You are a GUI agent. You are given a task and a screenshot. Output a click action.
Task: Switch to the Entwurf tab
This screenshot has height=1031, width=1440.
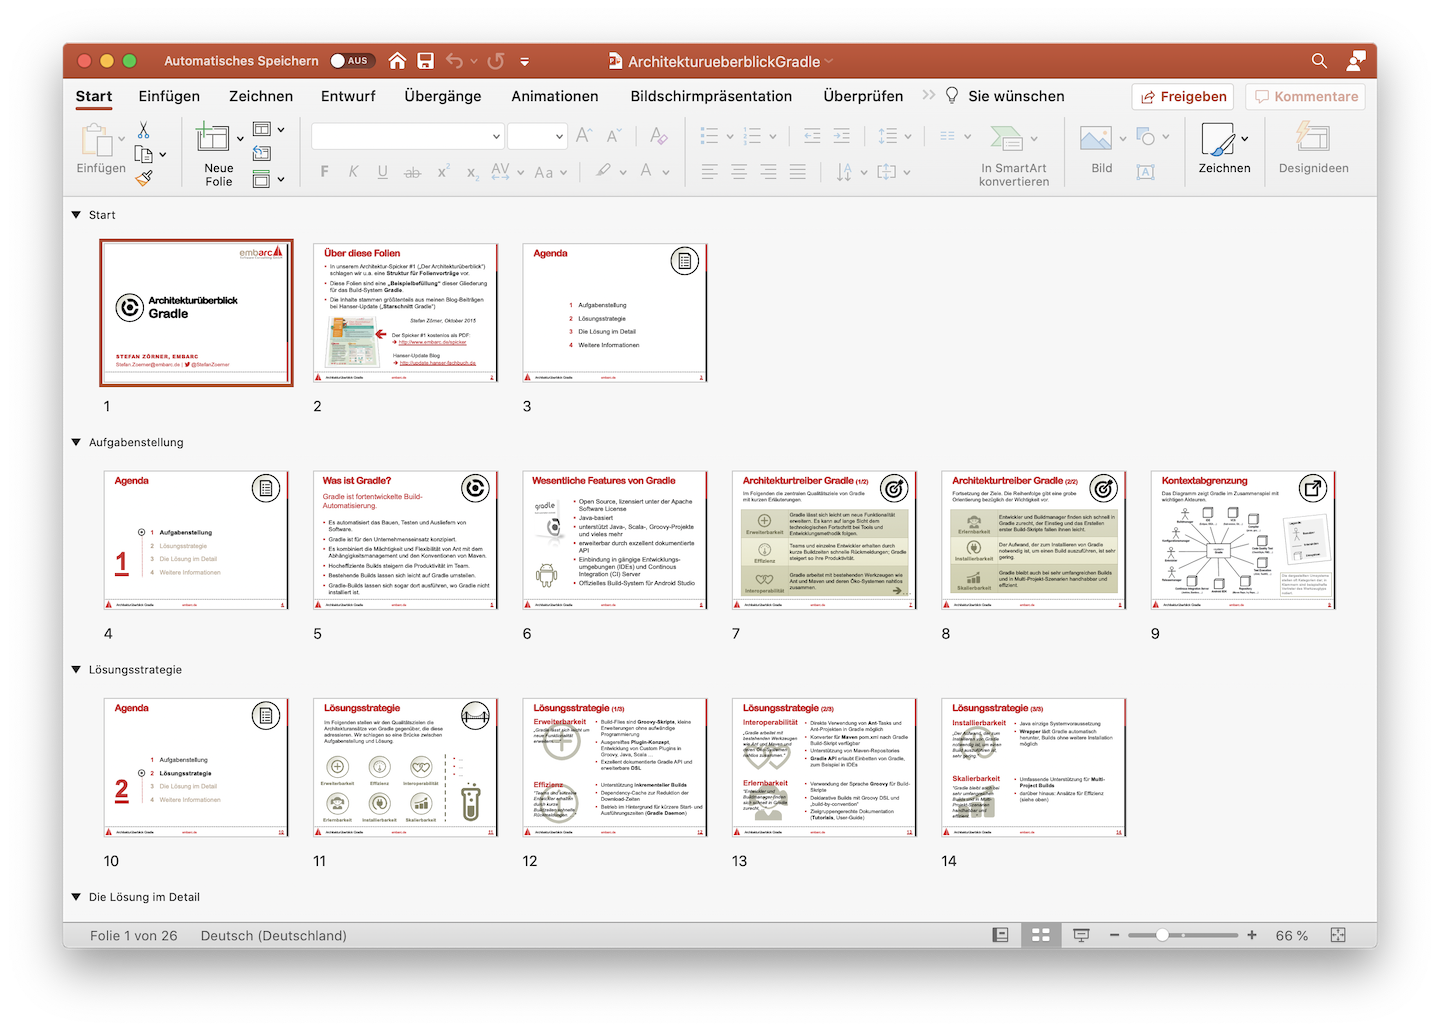point(348,96)
